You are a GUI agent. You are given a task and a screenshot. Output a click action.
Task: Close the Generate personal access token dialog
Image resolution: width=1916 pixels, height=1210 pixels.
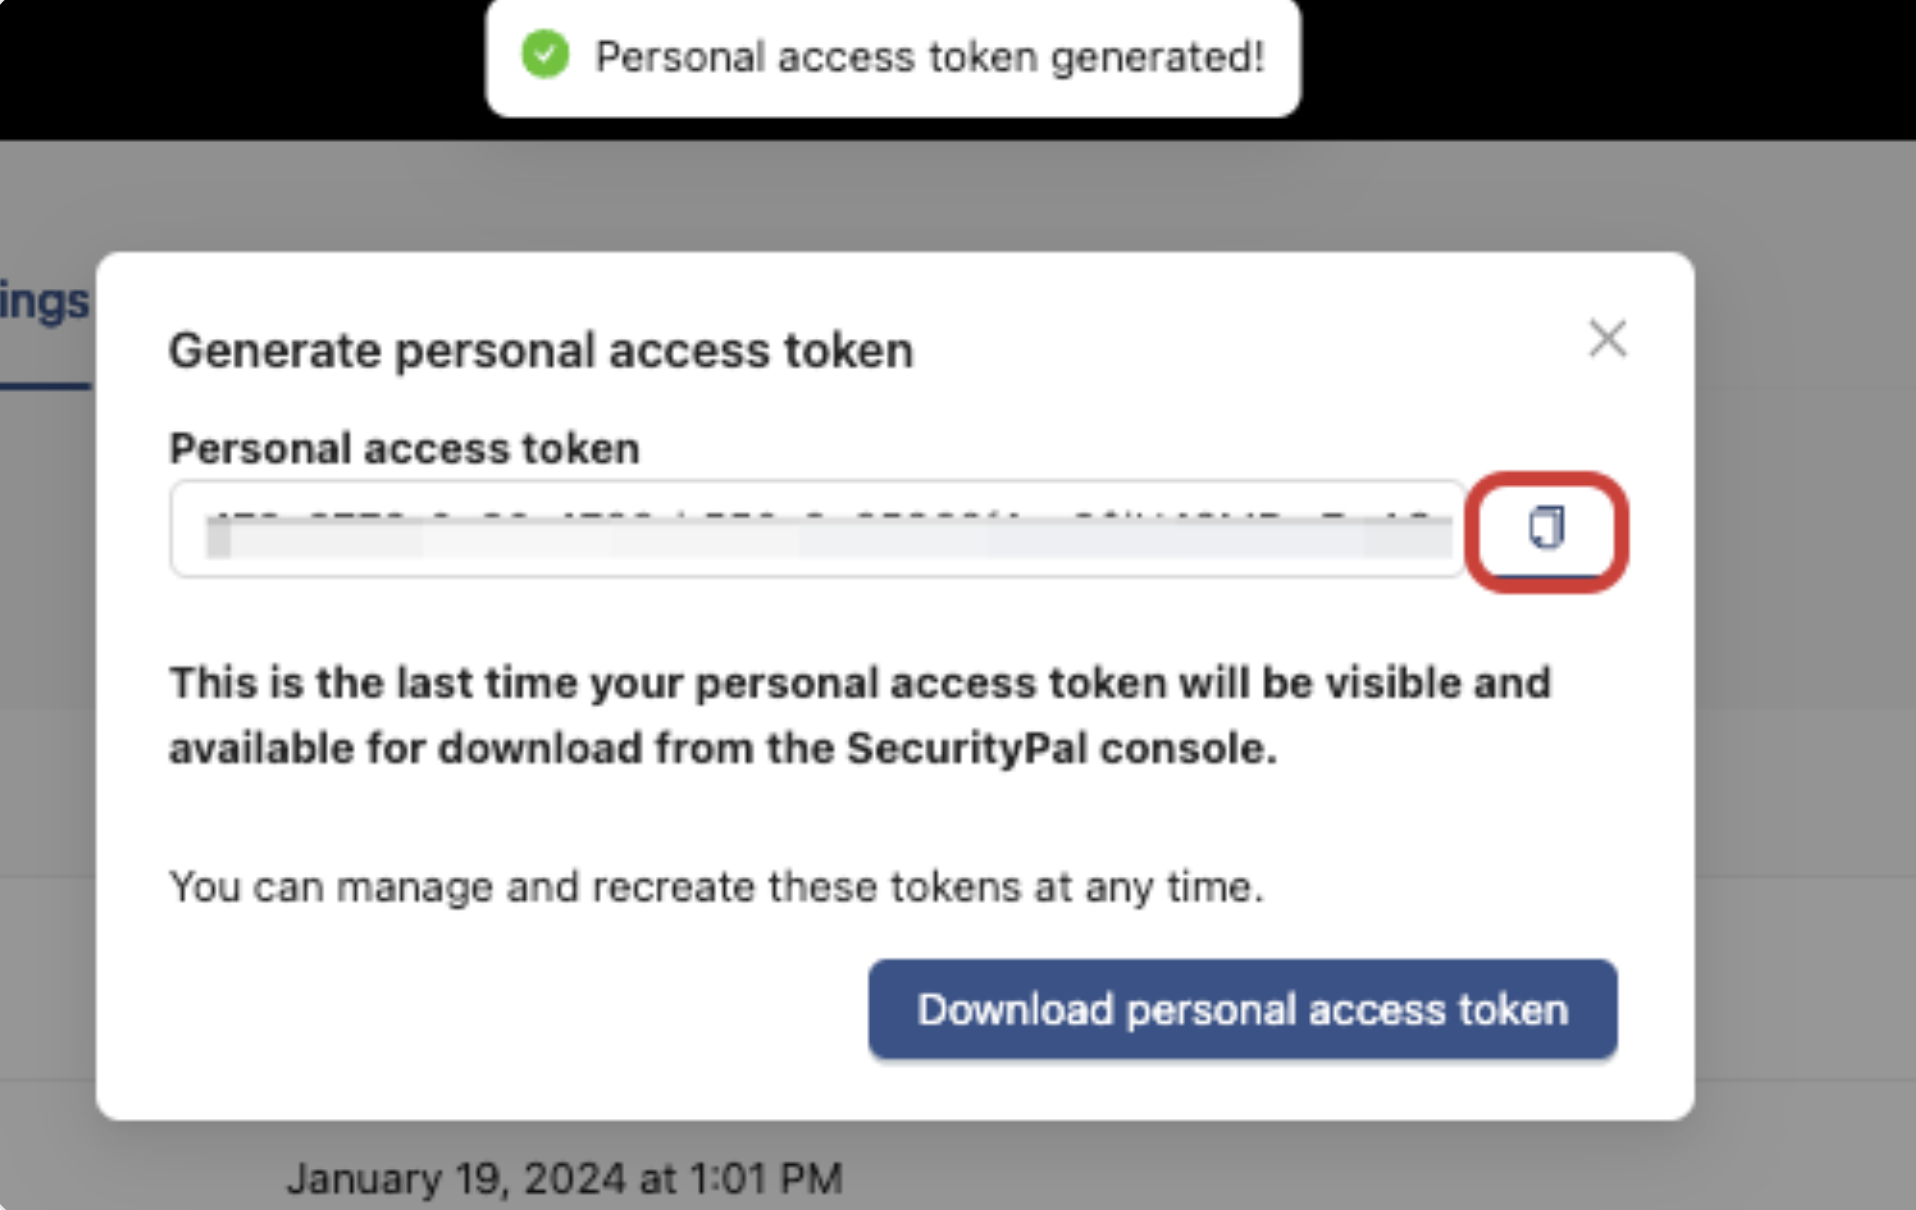(x=1607, y=339)
